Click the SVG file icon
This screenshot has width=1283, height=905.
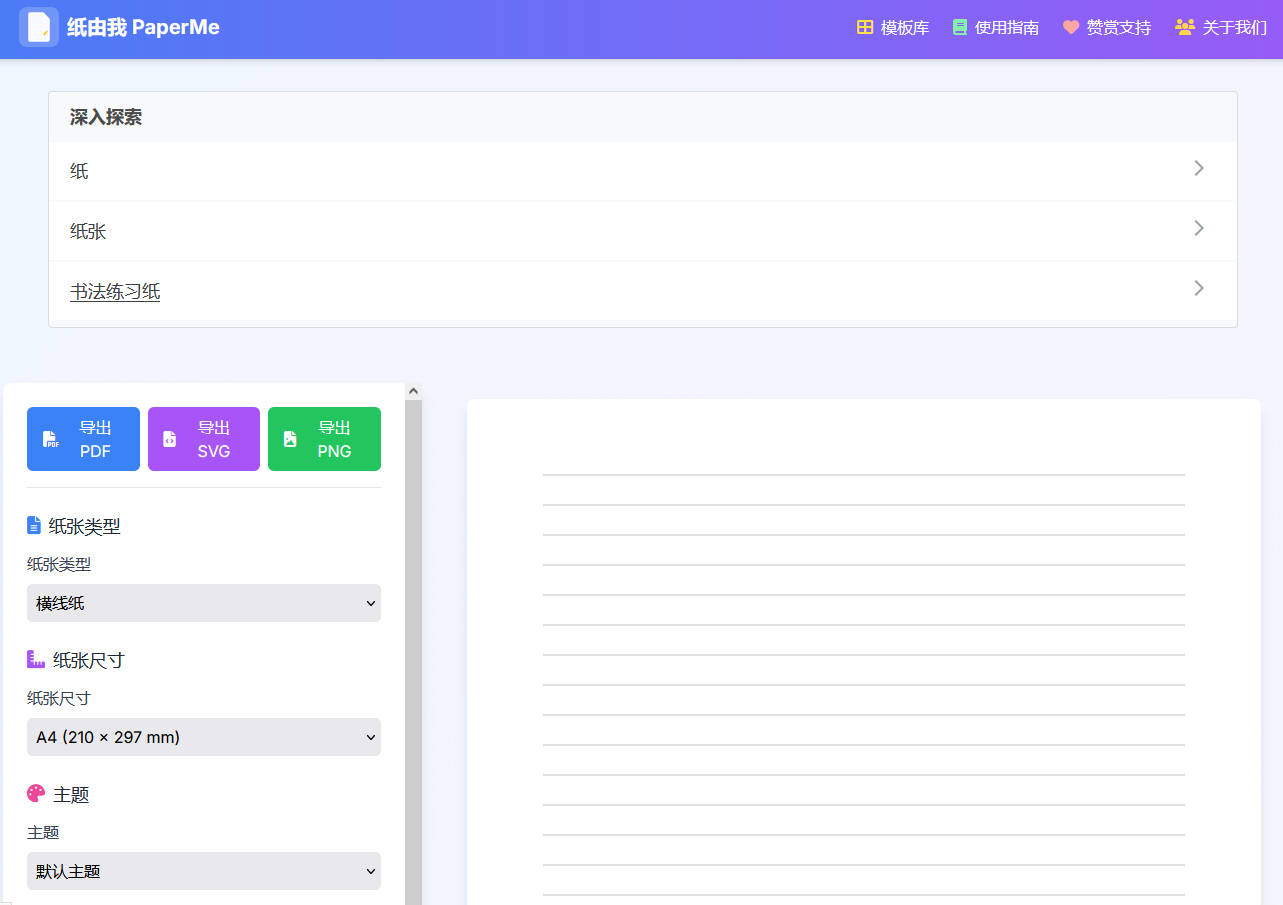tap(170, 439)
